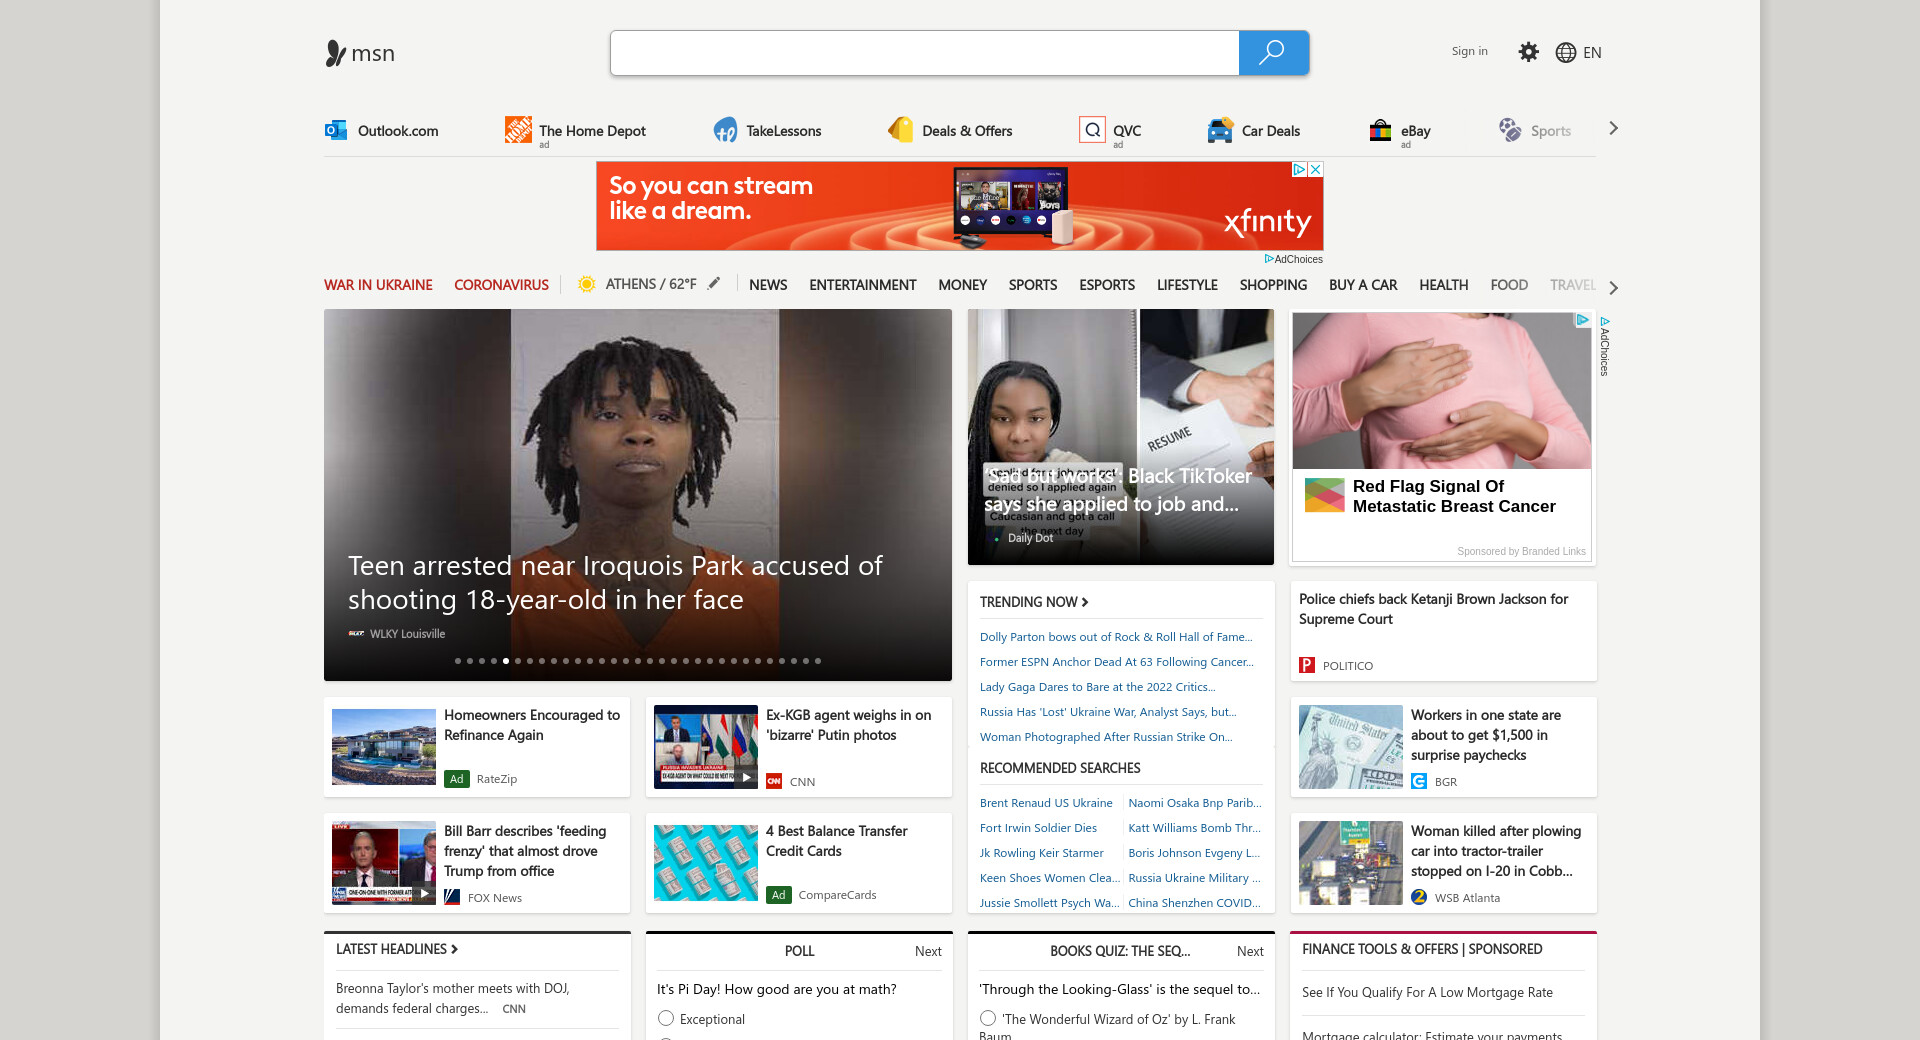The width and height of the screenshot is (1920, 1040).
Task: Open the War in Ukraine tab
Action: pos(378,285)
